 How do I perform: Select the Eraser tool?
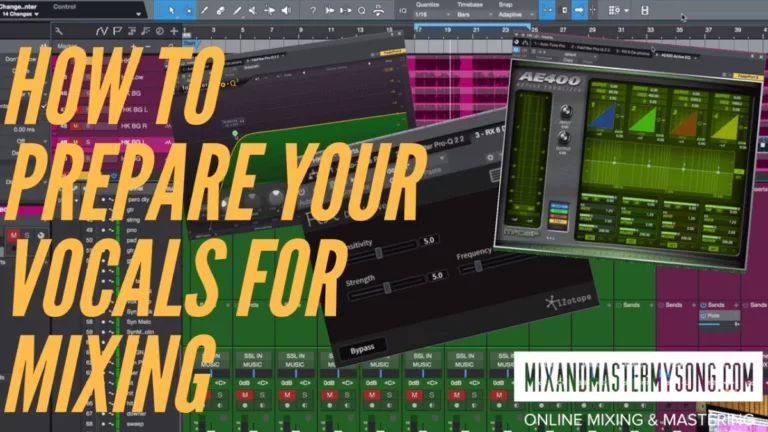220,10
